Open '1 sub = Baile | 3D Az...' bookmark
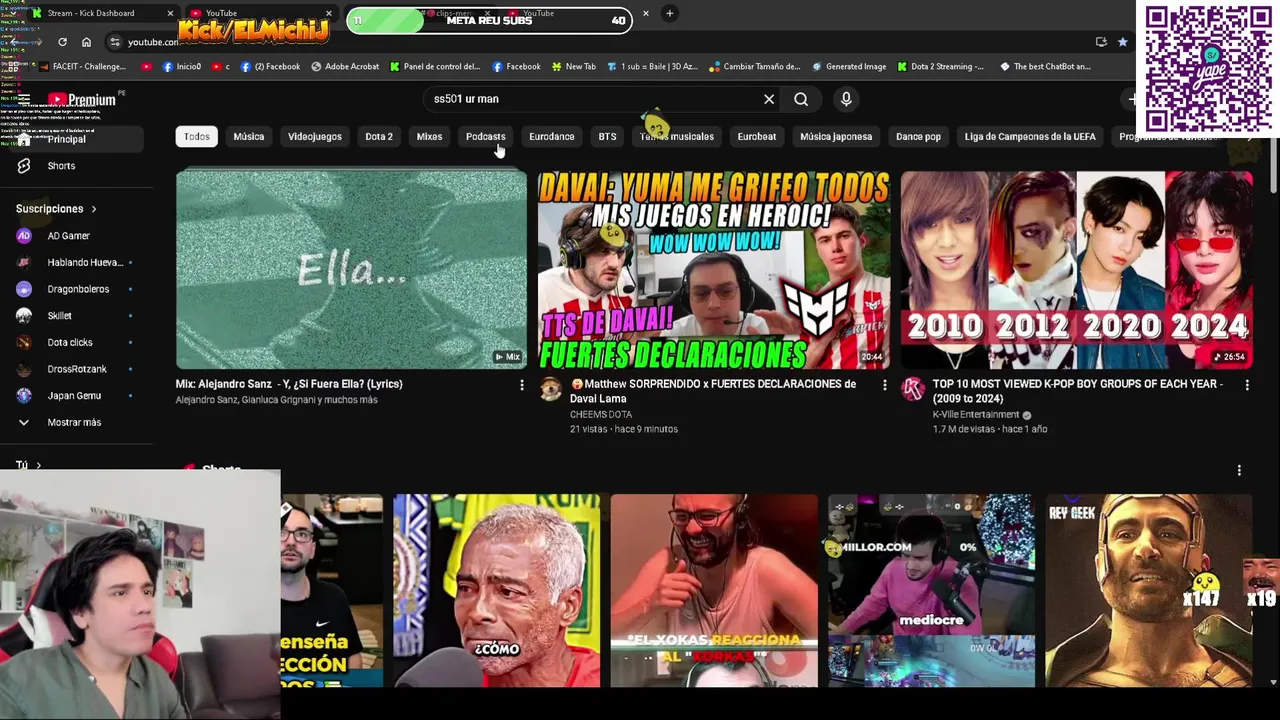 coord(652,67)
